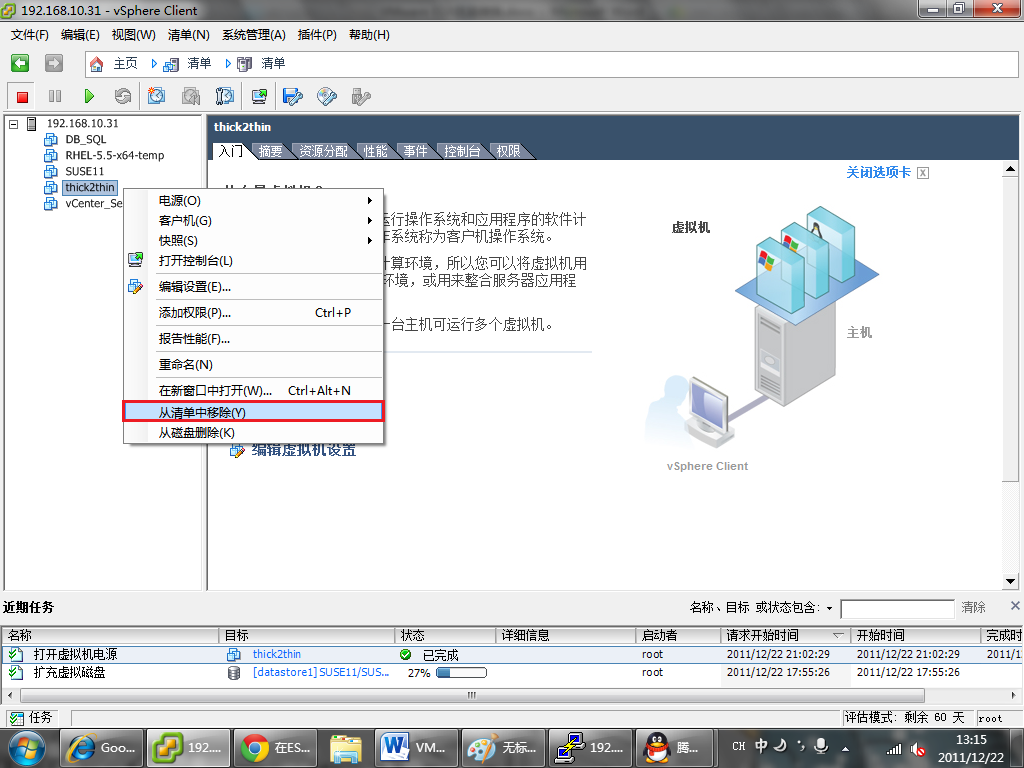
Task: Choose 编辑设置(E)... in context menu
Action: tap(253, 287)
